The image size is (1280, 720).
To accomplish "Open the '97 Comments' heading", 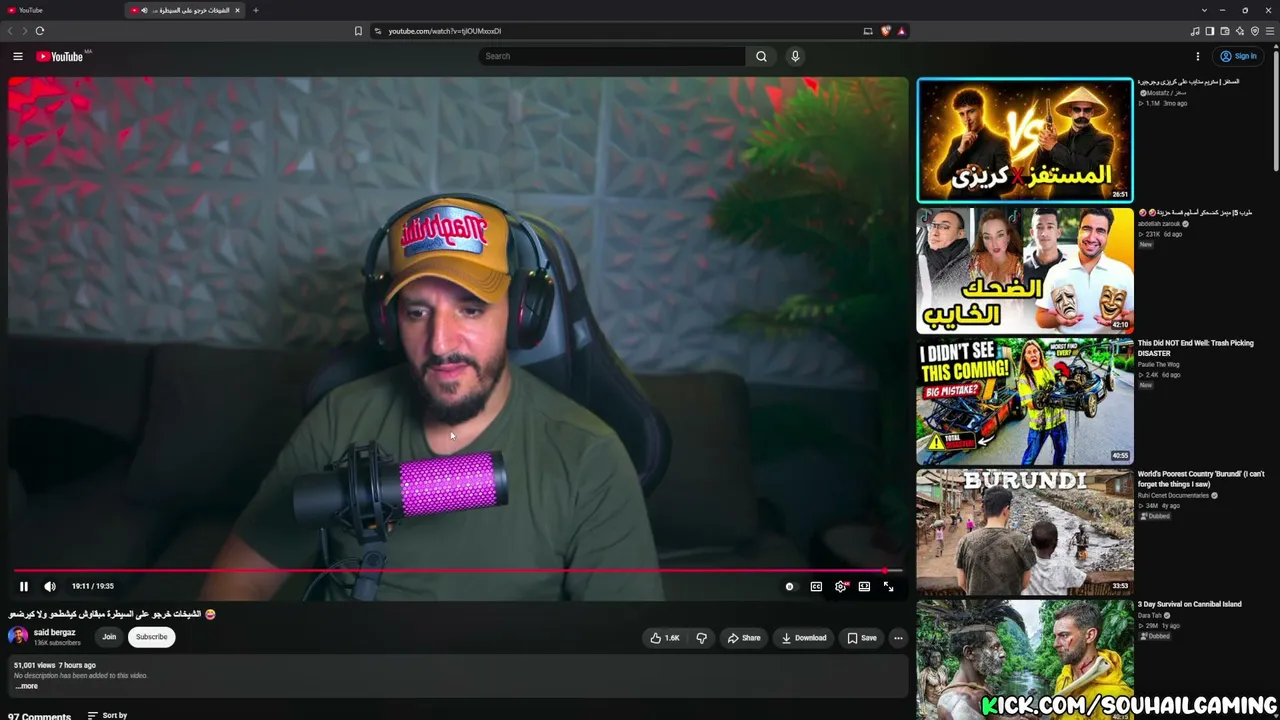I will click(40, 716).
